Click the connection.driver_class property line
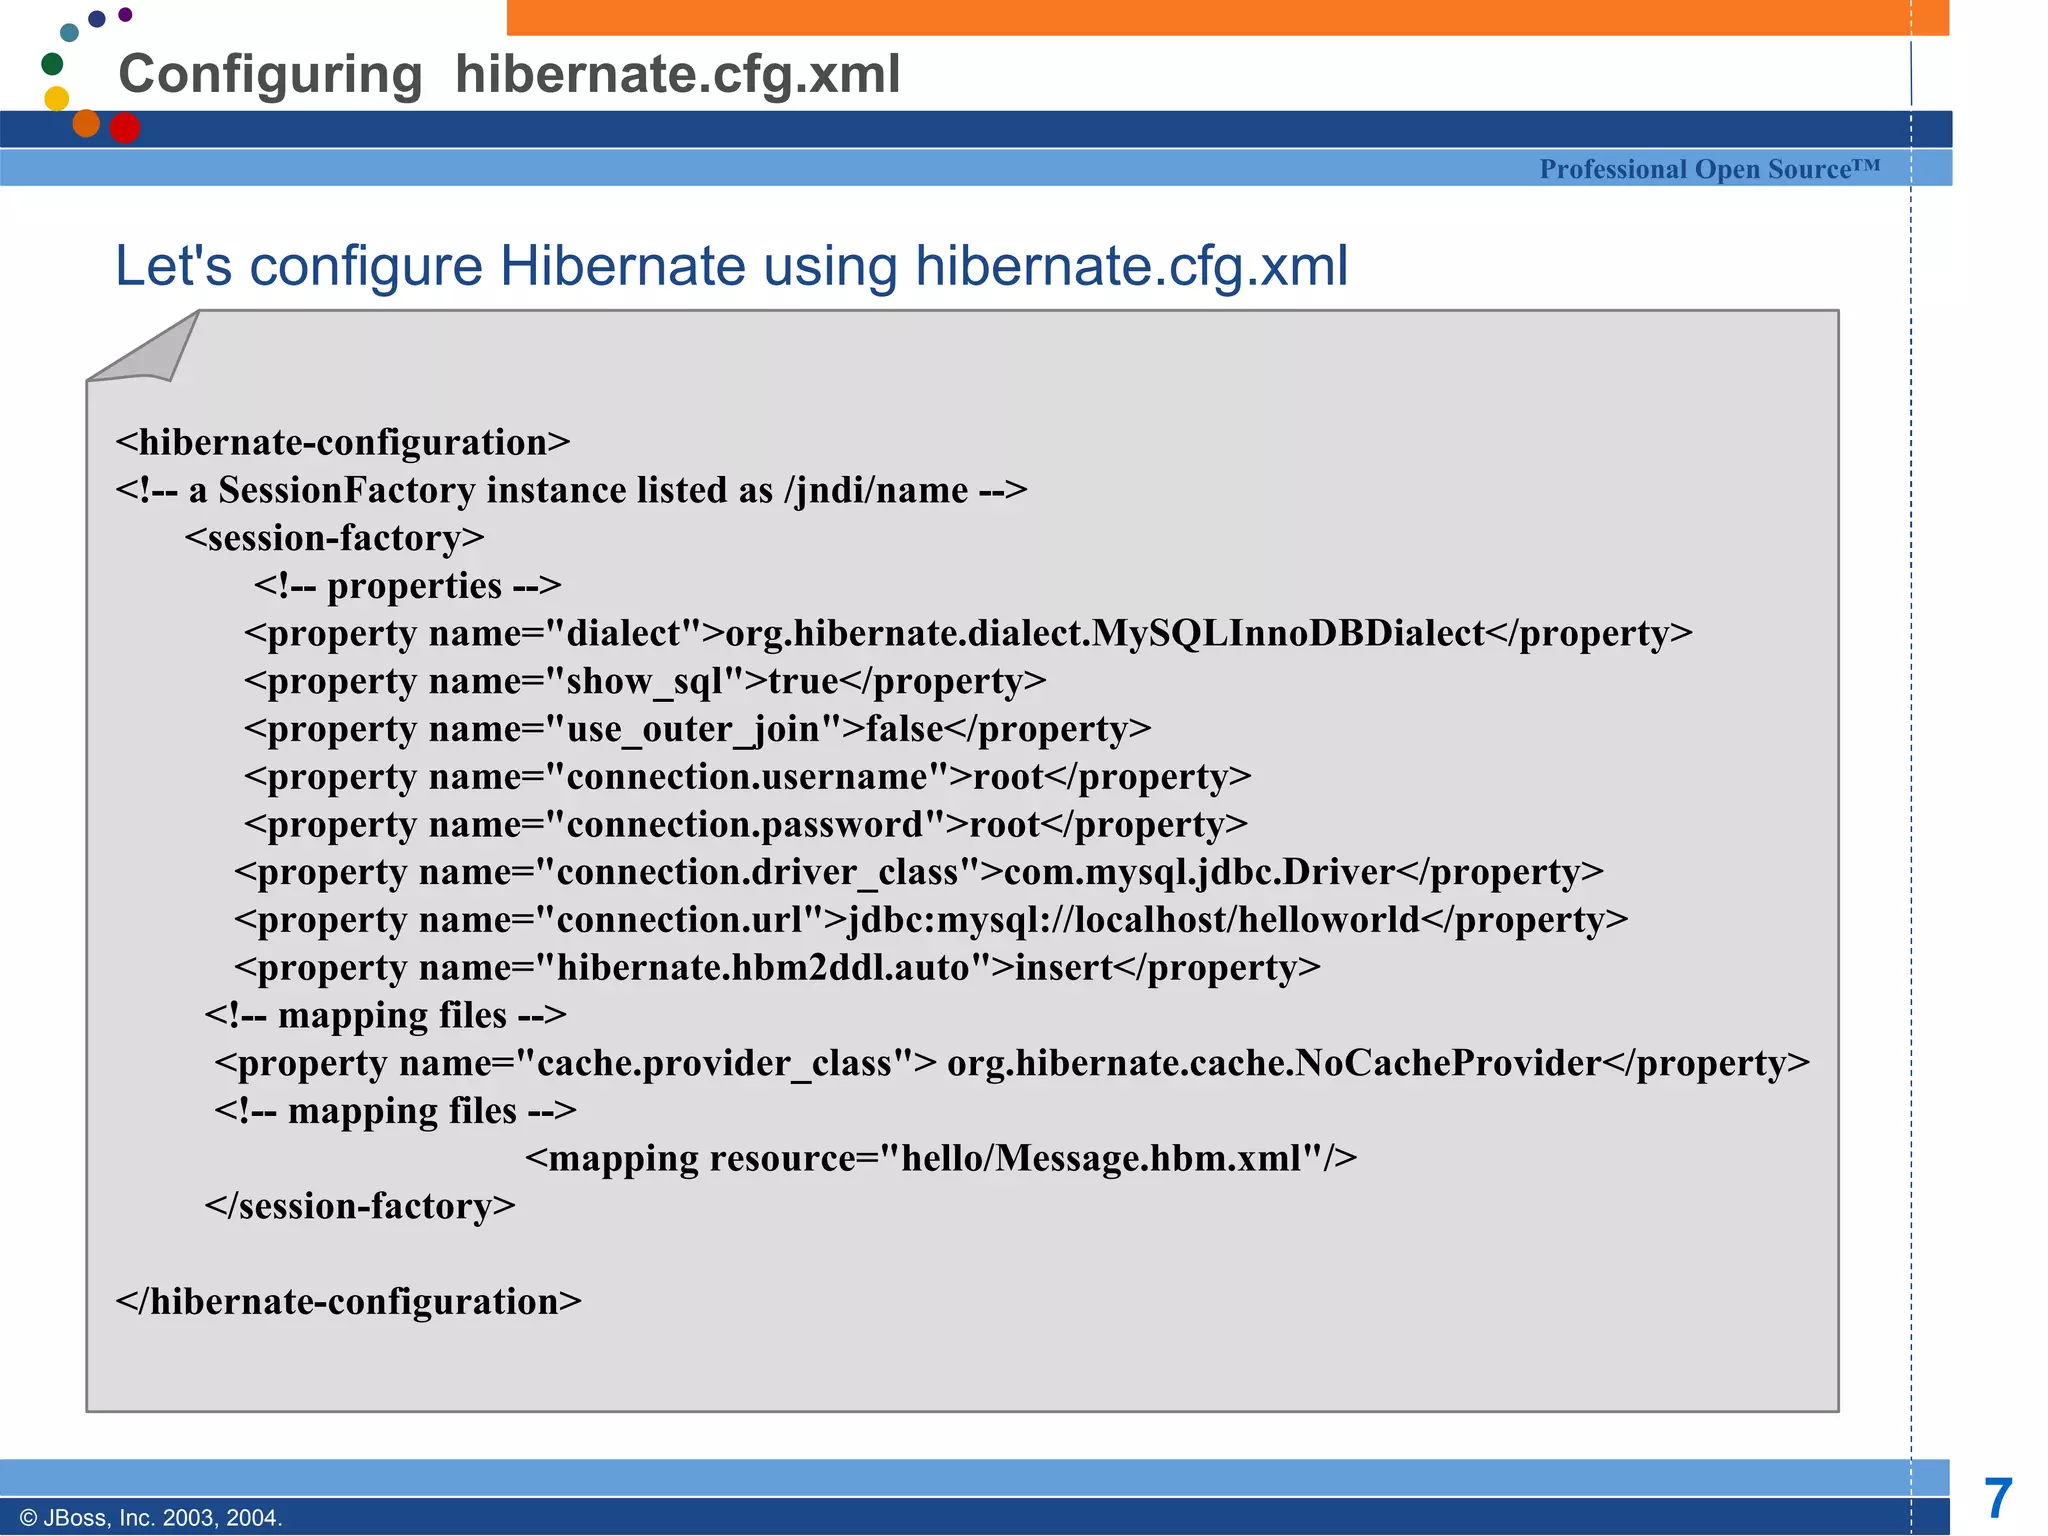 (x=919, y=873)
